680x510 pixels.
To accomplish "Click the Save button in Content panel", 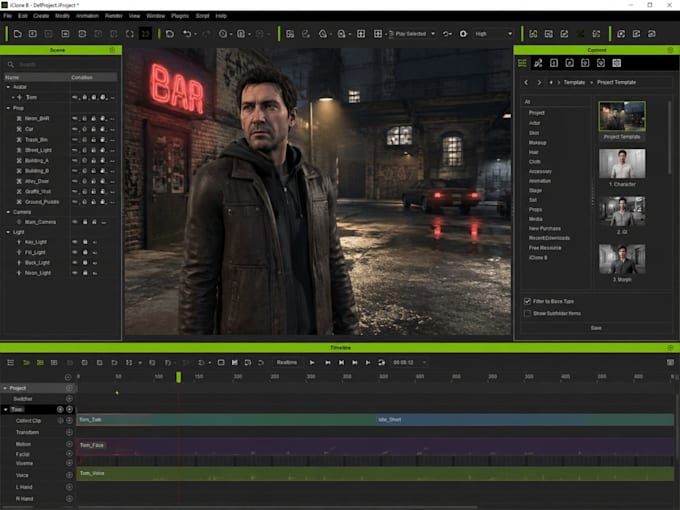I will [596, 328].
